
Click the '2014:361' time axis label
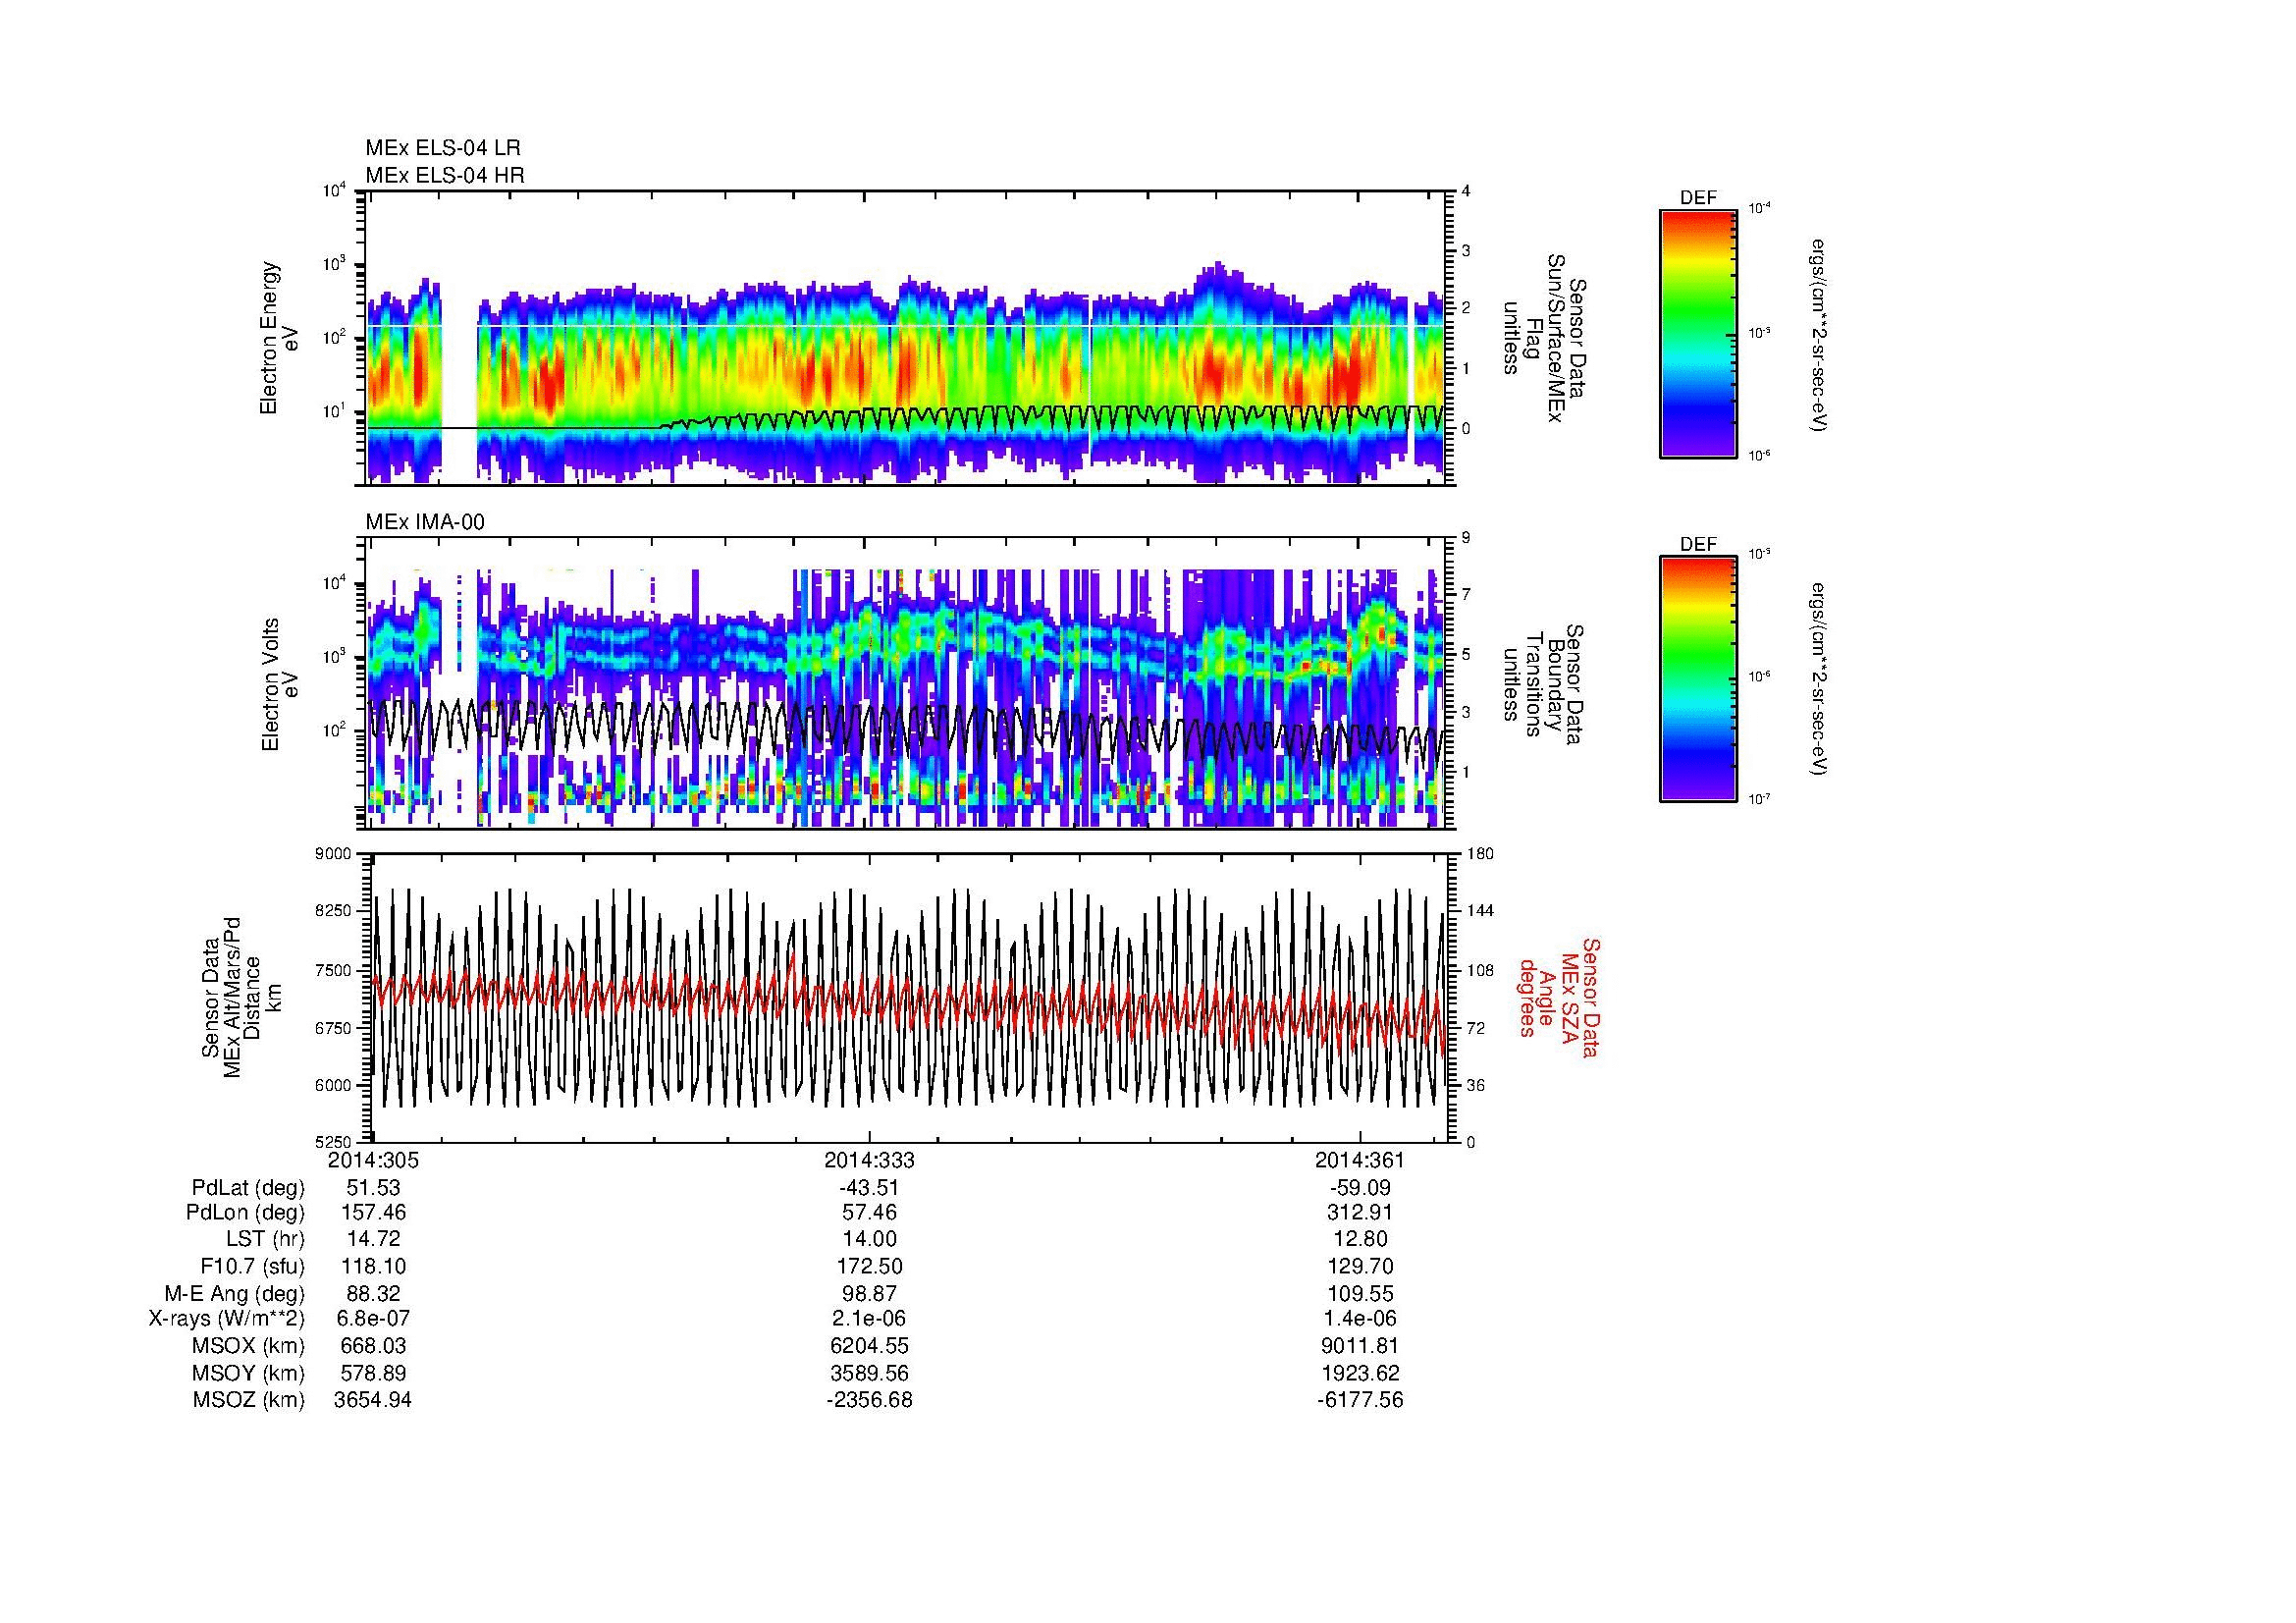pos(1360,1161)
